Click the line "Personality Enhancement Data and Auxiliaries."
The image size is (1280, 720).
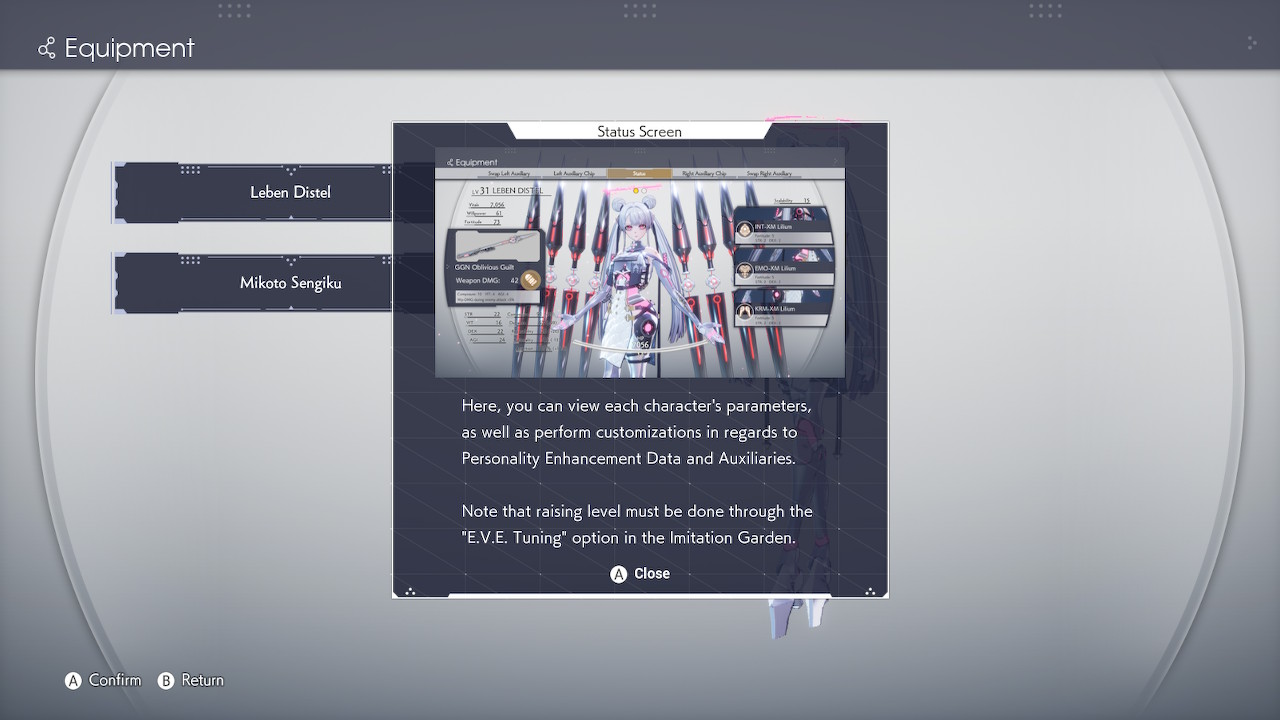[x=628, y=458]
